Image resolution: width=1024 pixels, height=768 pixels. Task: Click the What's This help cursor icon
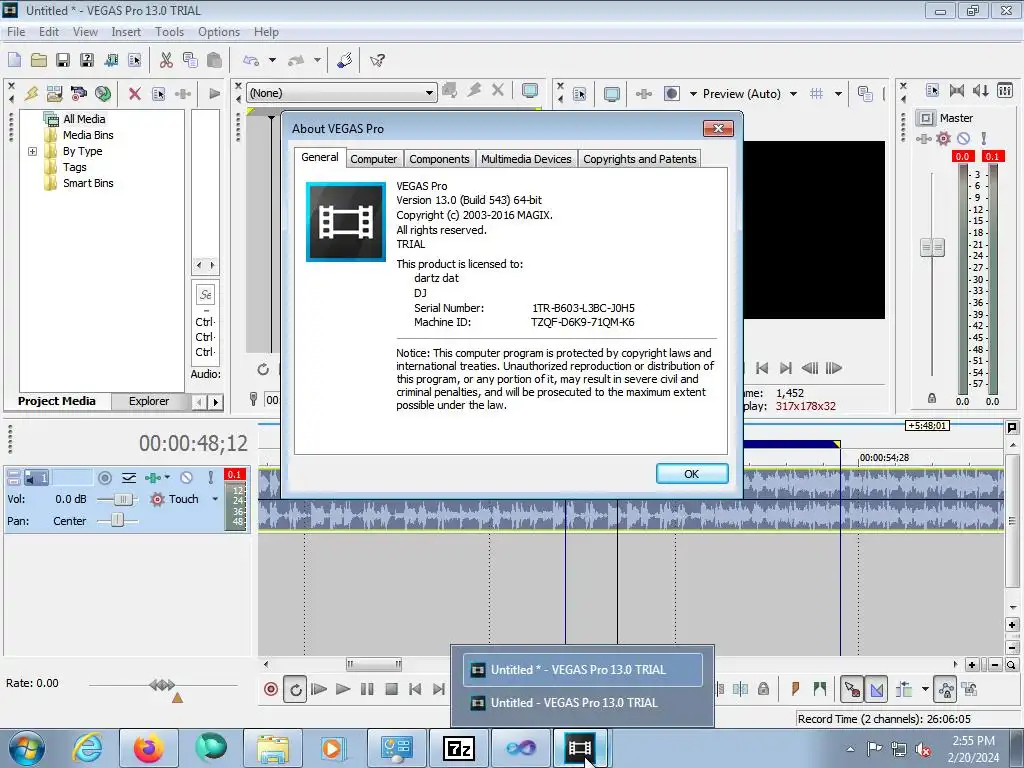tap(377, 60)
